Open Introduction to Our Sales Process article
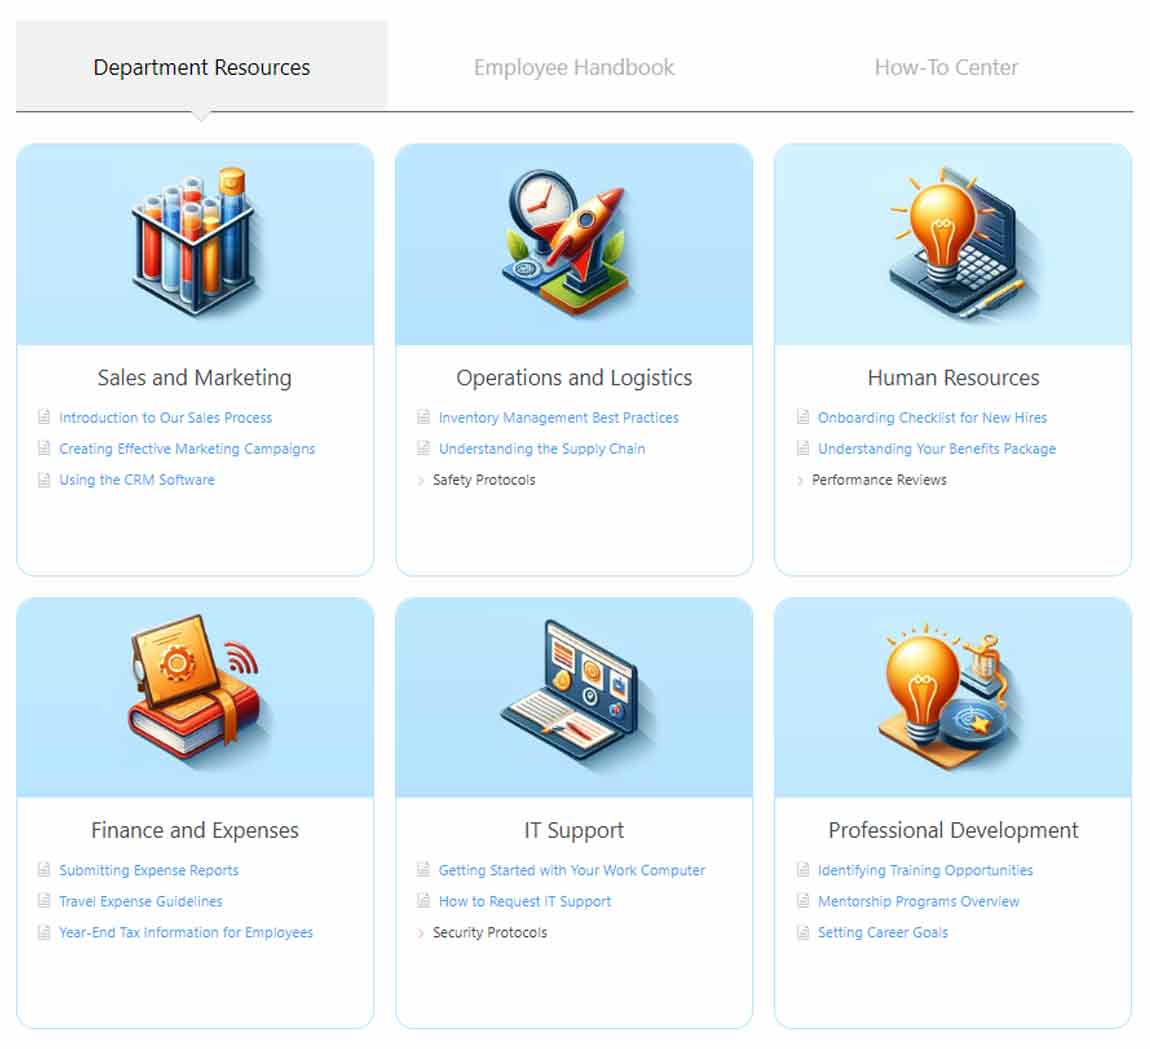This screenshot has width=1150, height=1049. click(x=165, y=418)
